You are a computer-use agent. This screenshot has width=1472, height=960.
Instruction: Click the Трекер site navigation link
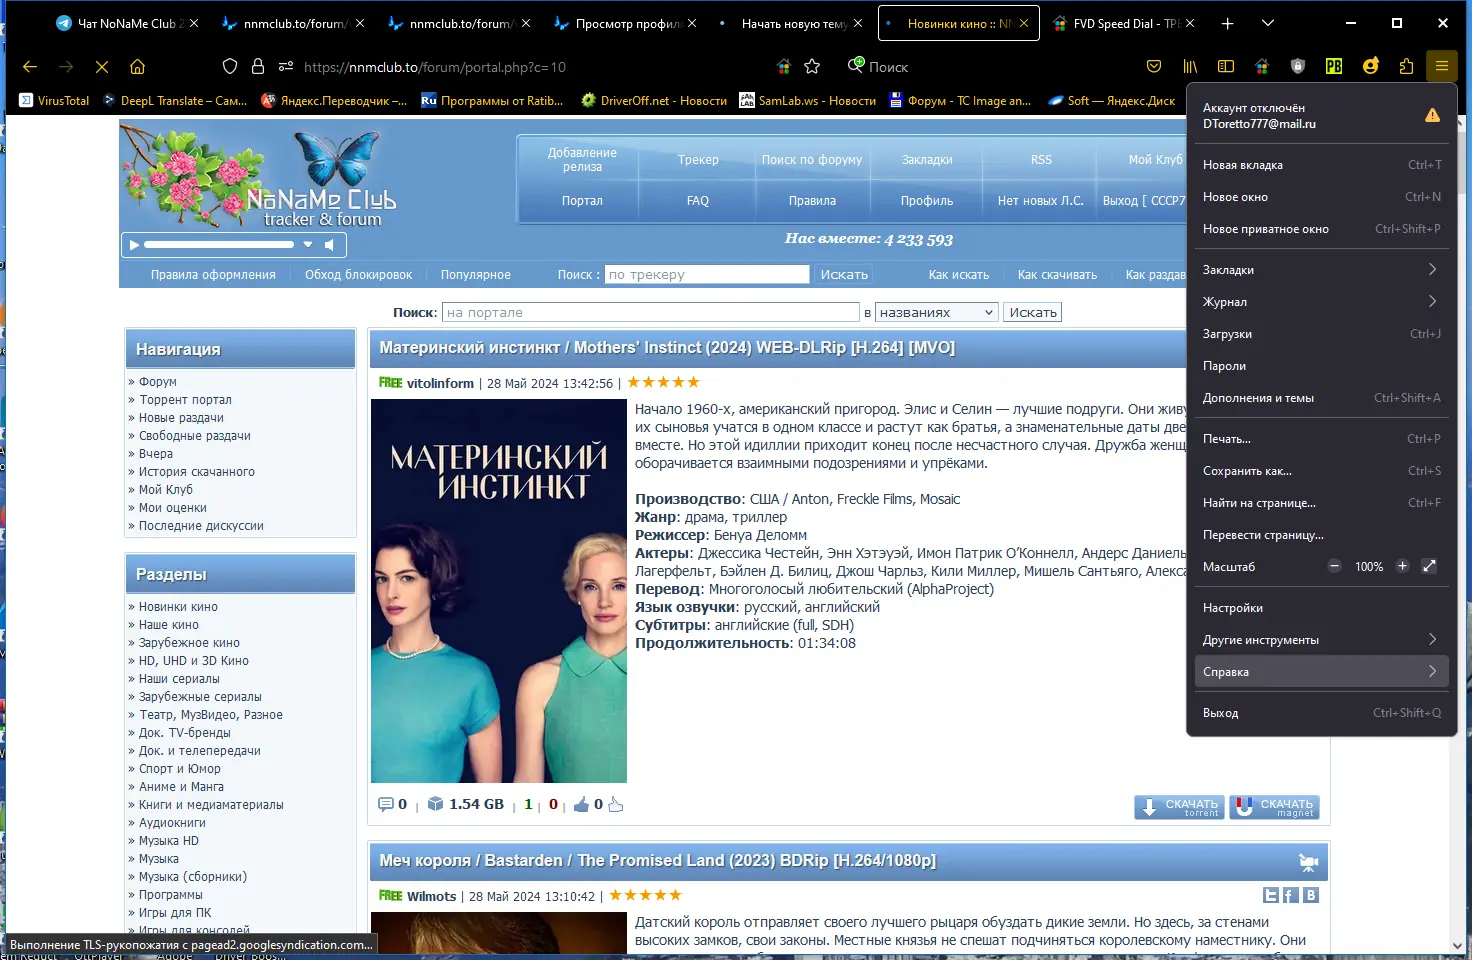698,160
